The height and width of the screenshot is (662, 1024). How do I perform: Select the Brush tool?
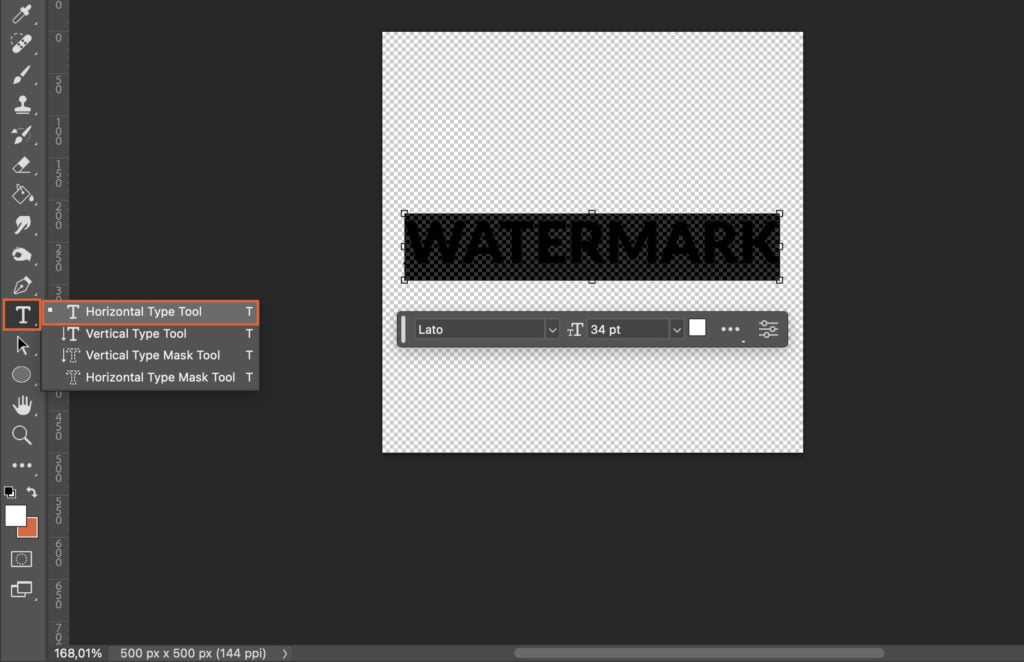coord(23,73)
